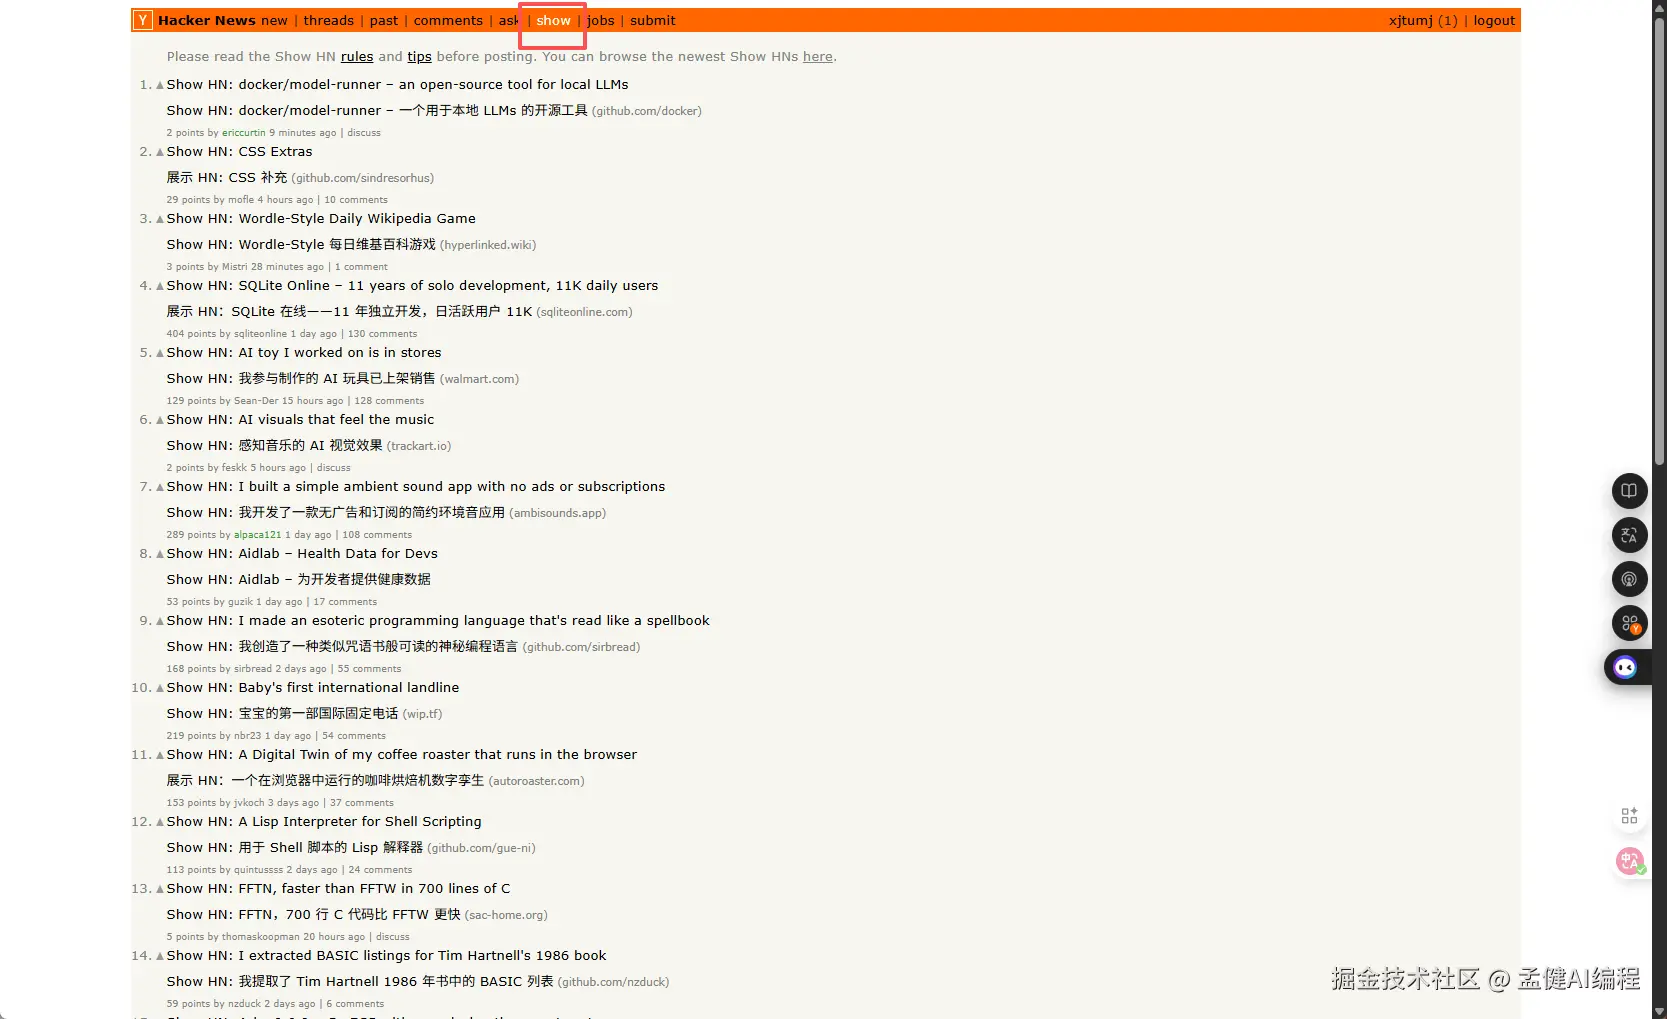The width and height of the screenshot is (1667, 1019).
Task: Upvote the Aidlab Health Data post
Action: (160, 555)
